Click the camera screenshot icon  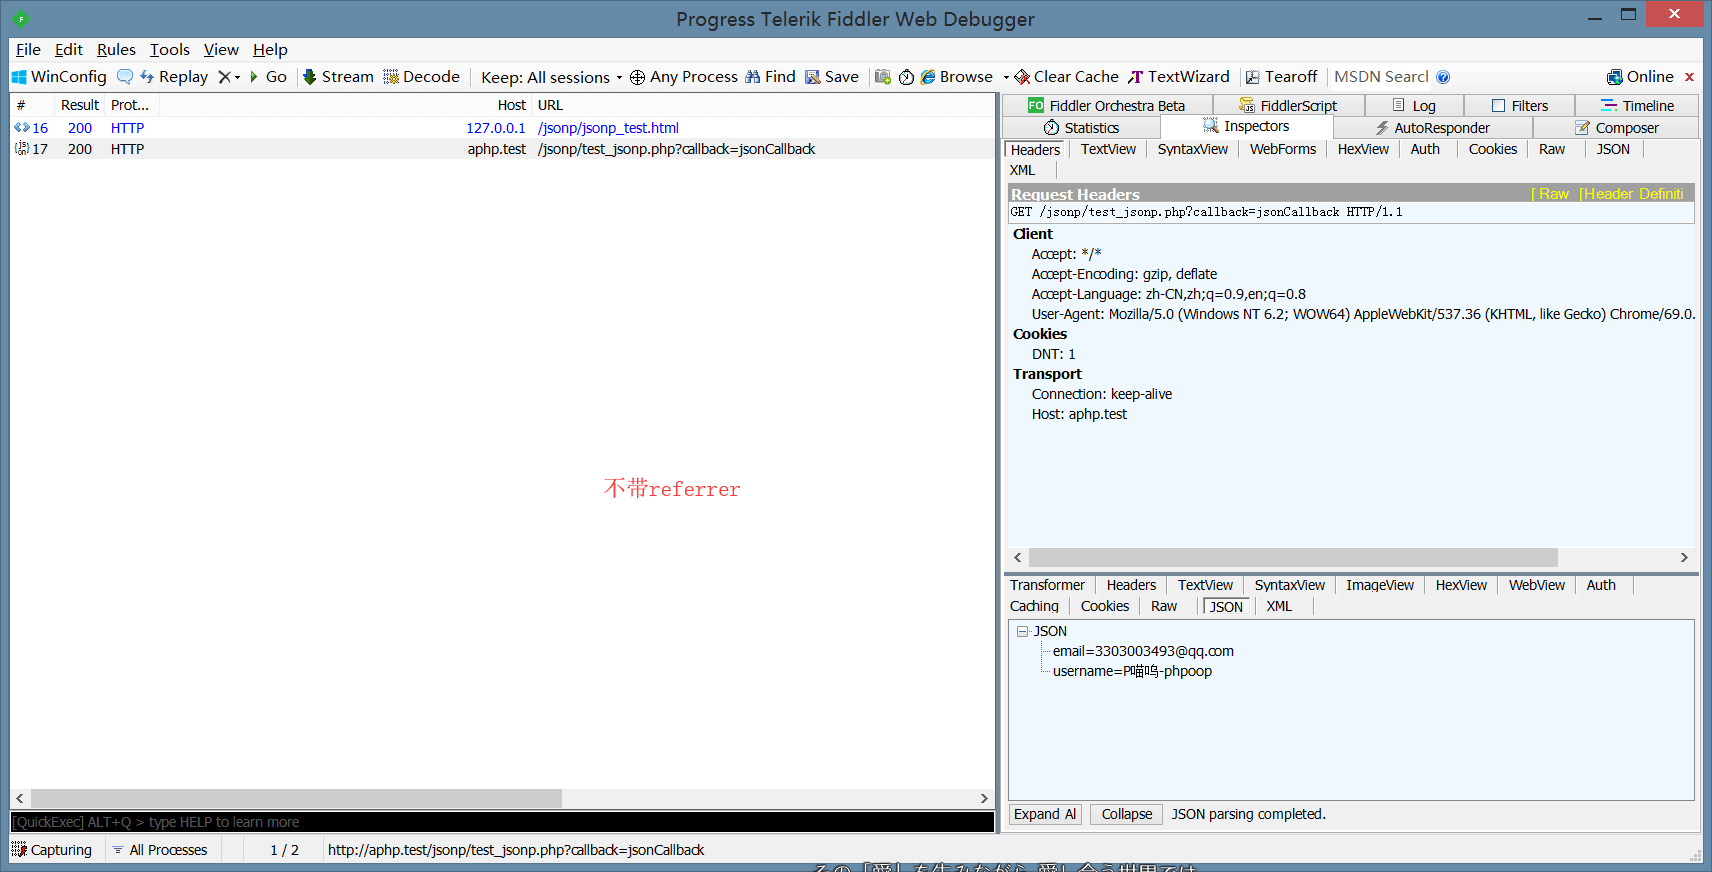pyautogui.click(x=882, y=77)
